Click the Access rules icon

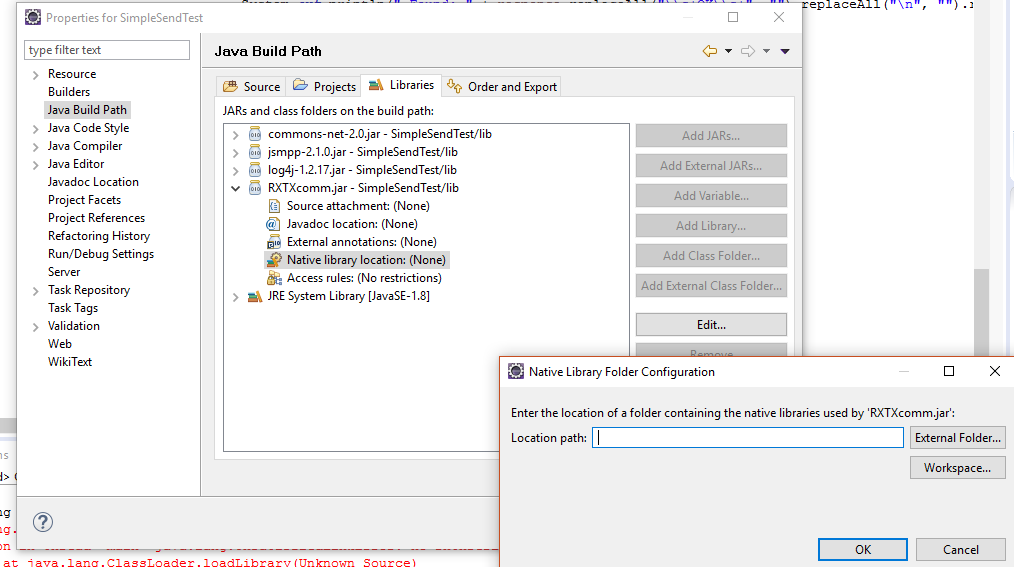click(274, 278)
